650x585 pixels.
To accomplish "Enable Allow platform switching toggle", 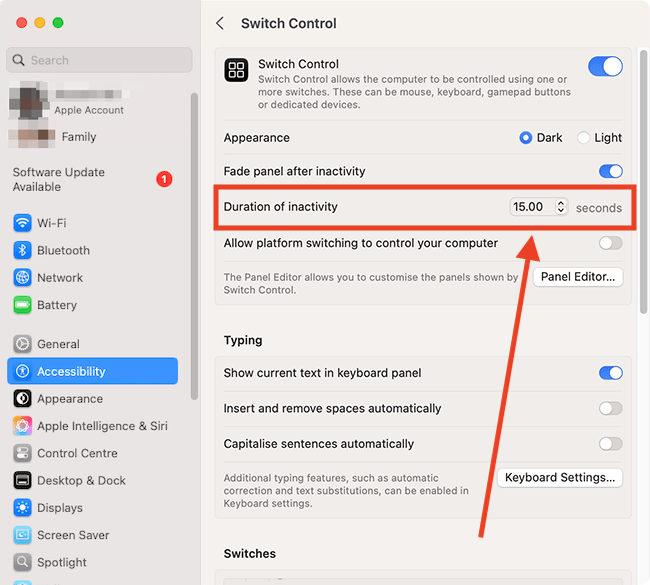I will coord(611,243).
